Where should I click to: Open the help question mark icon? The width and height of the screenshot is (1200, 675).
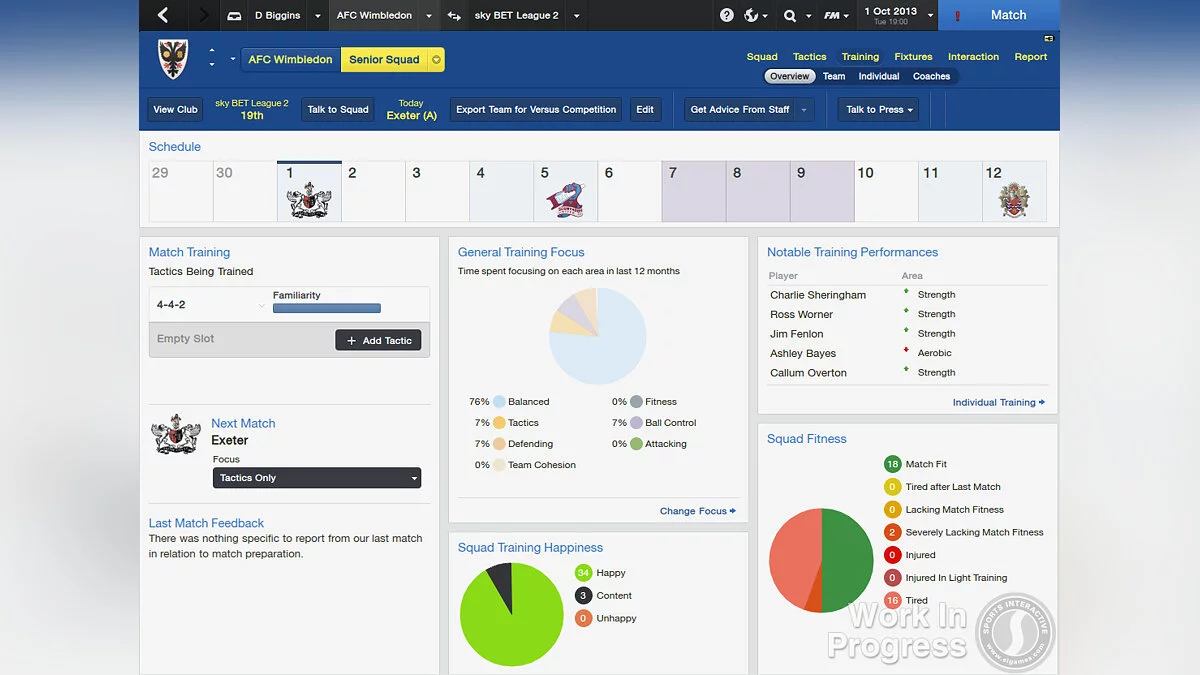coord(727,14)
